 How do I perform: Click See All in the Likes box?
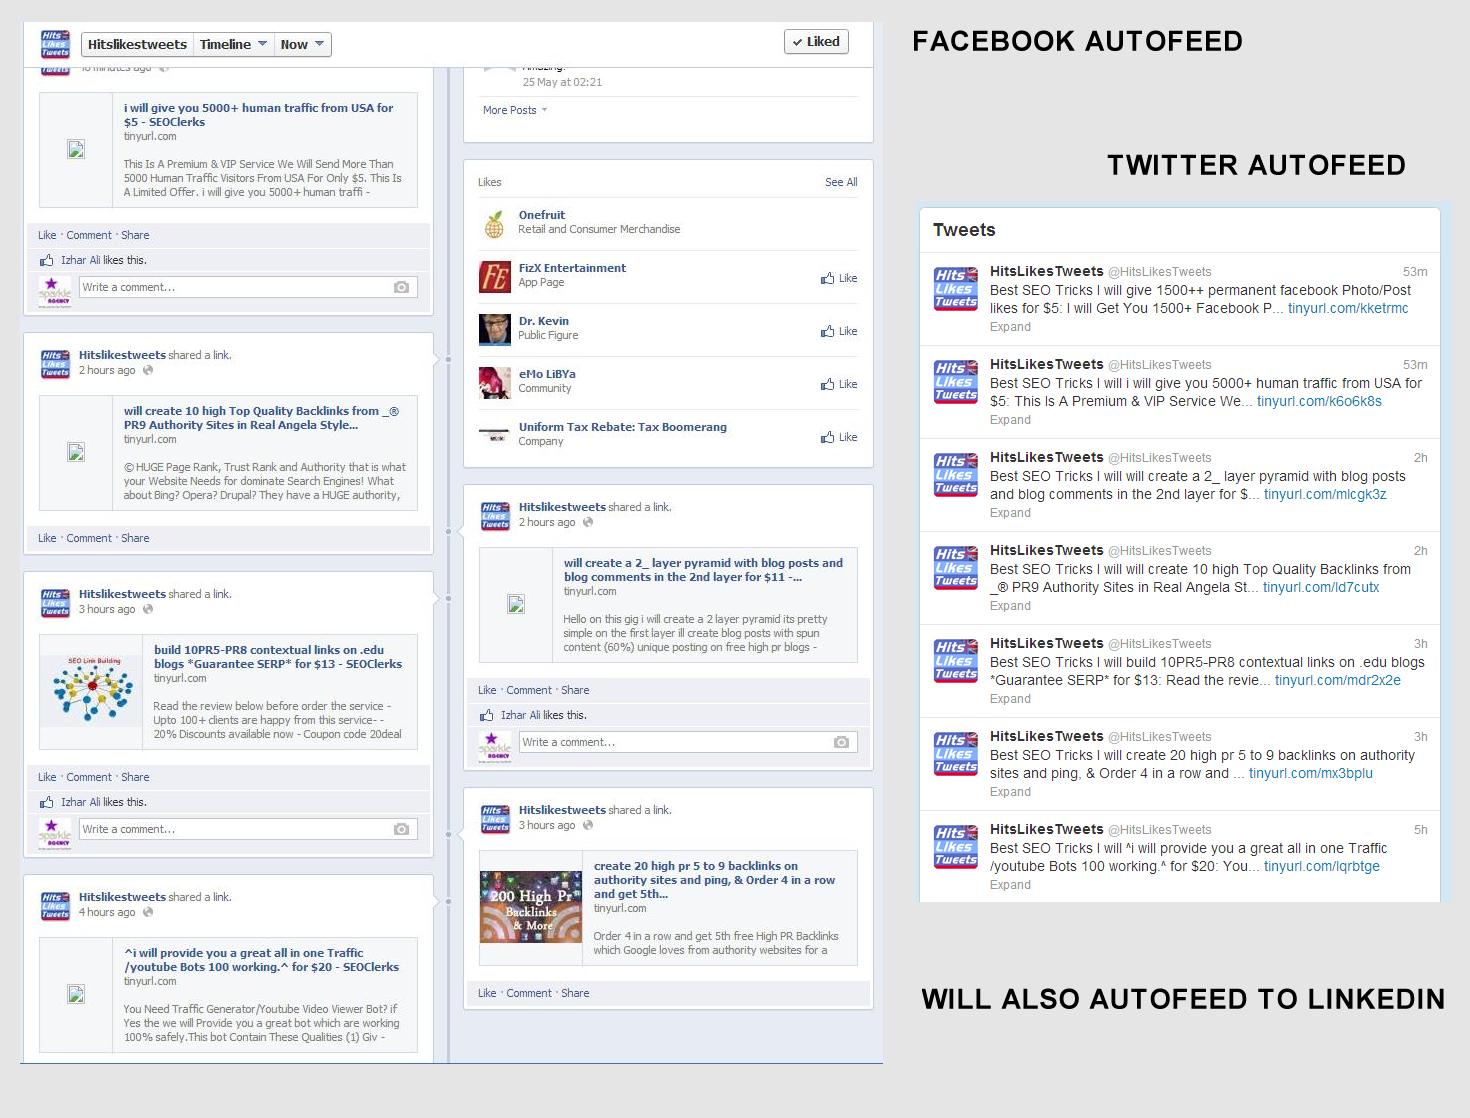(x=841, y=182)
